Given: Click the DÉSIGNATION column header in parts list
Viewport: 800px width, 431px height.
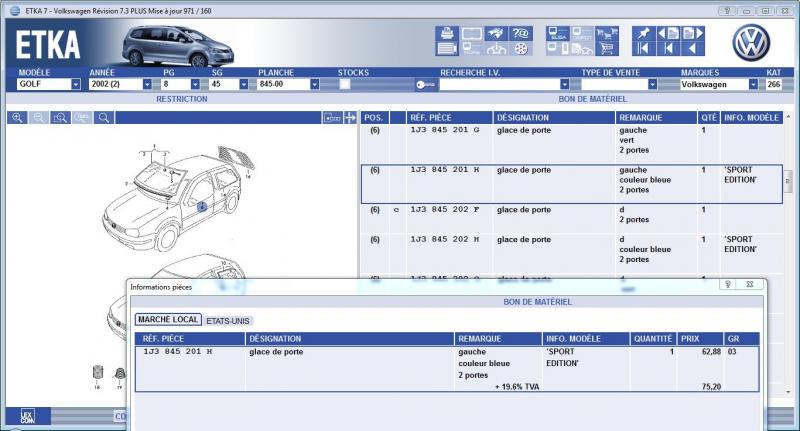Looking at the screenshot, I should [x=554, y=118].
